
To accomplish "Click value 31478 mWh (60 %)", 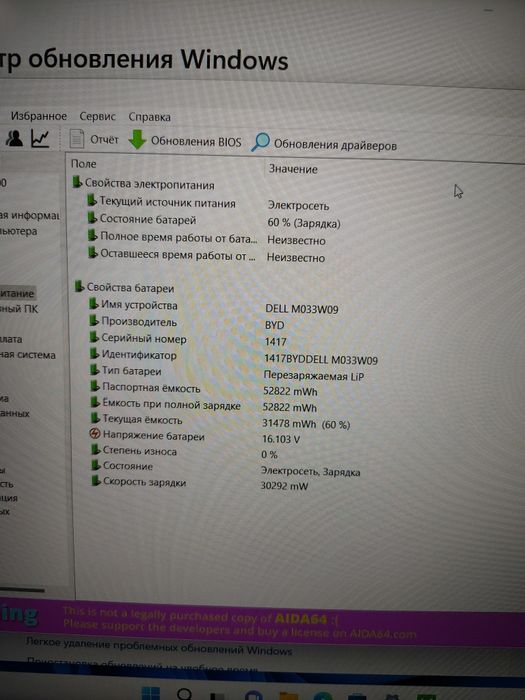I will click(306, 424).
